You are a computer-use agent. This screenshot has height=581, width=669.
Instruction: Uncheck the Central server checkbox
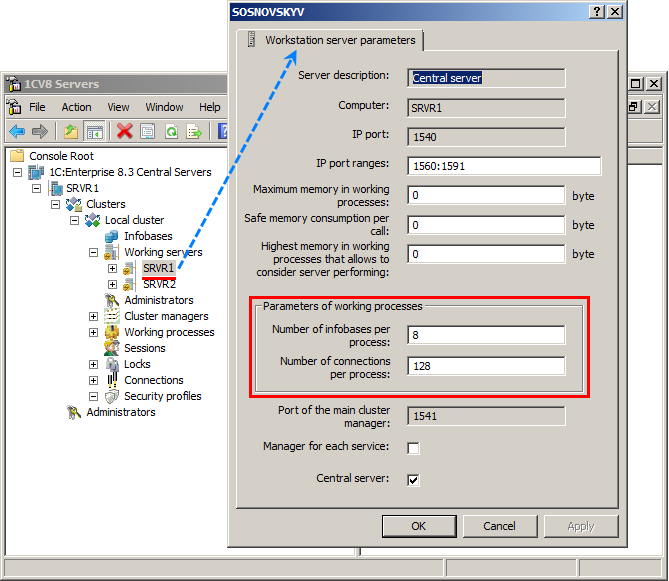tap(413, 480)
